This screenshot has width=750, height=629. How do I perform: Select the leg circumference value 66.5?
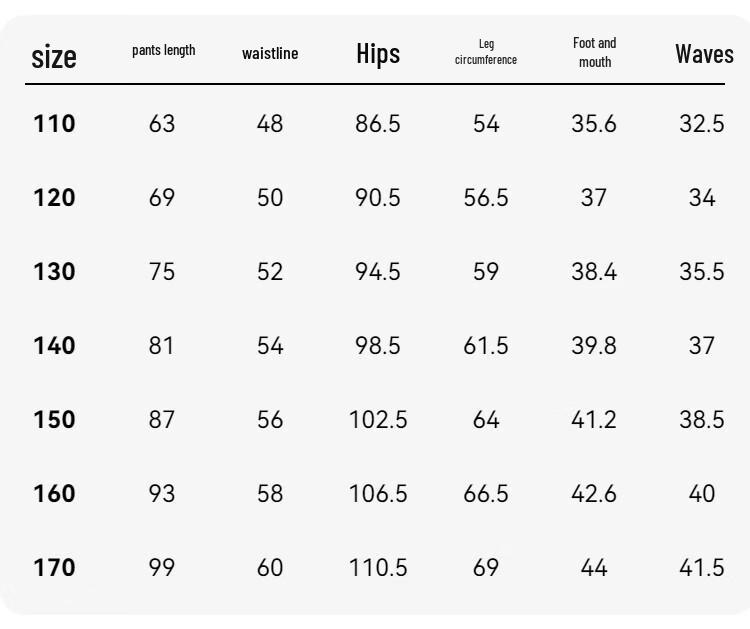coord(486,494)
